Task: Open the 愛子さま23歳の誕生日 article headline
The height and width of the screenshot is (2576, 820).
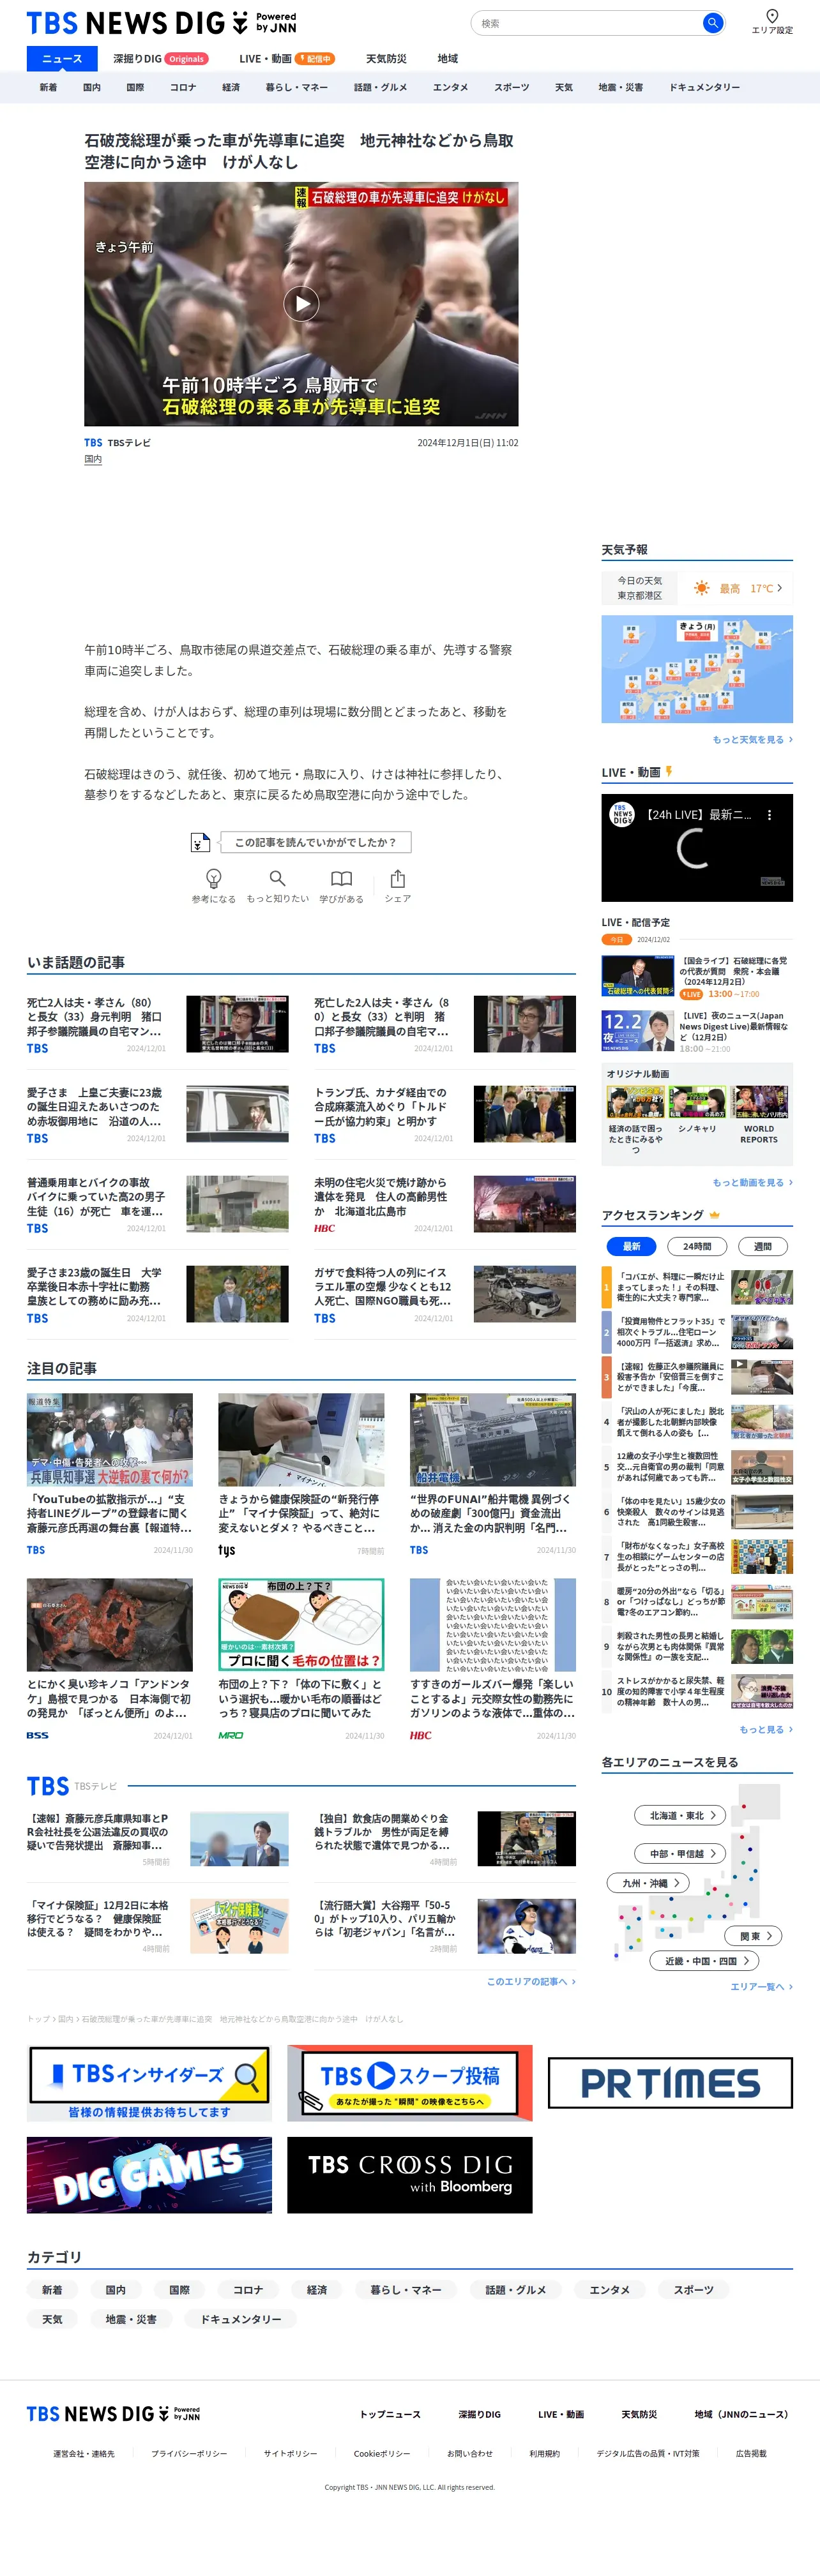Action: click(95, 1287)
